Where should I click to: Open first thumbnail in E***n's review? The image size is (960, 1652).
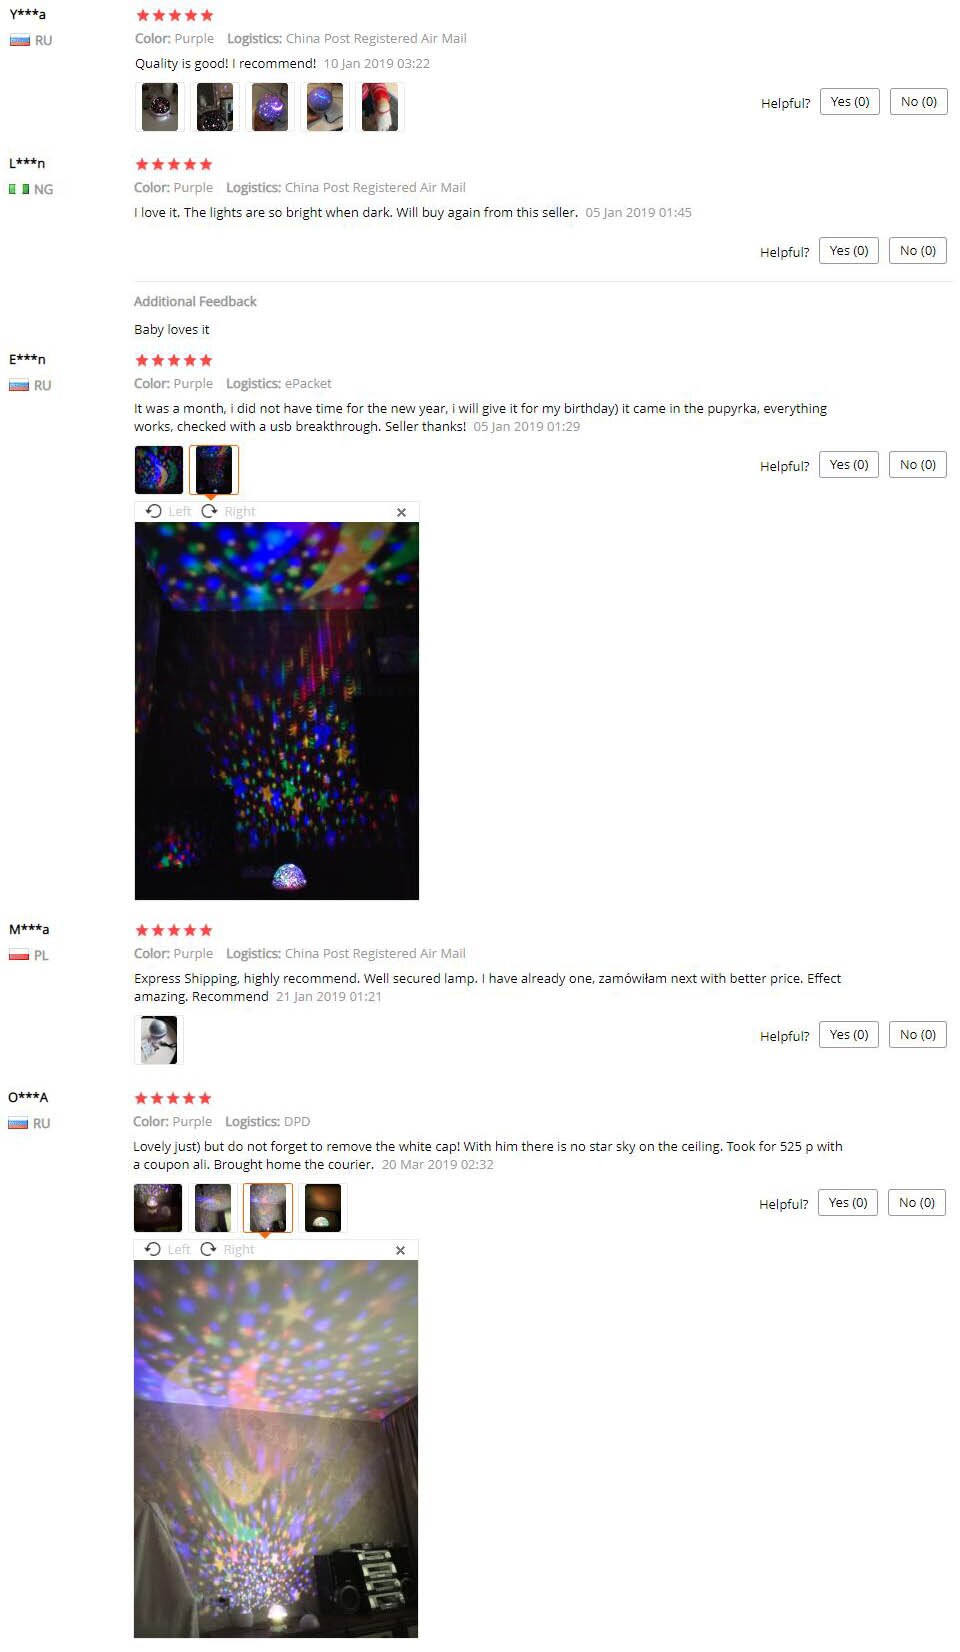click(159, 470)
